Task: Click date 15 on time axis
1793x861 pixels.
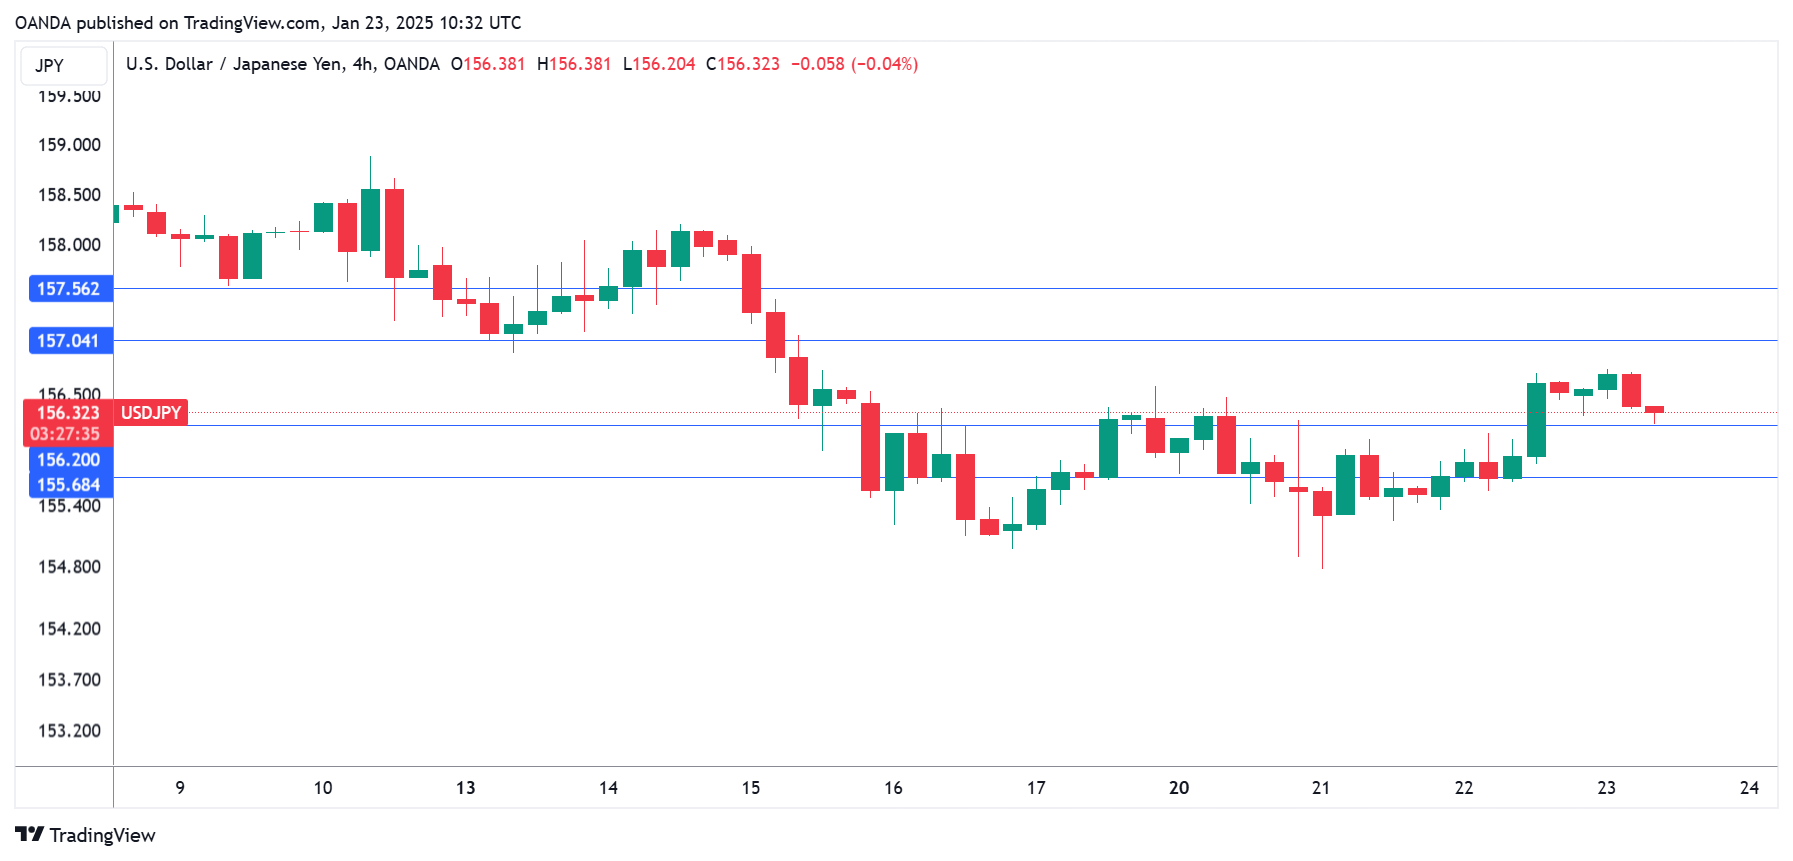Action: [x=751, y=788]
